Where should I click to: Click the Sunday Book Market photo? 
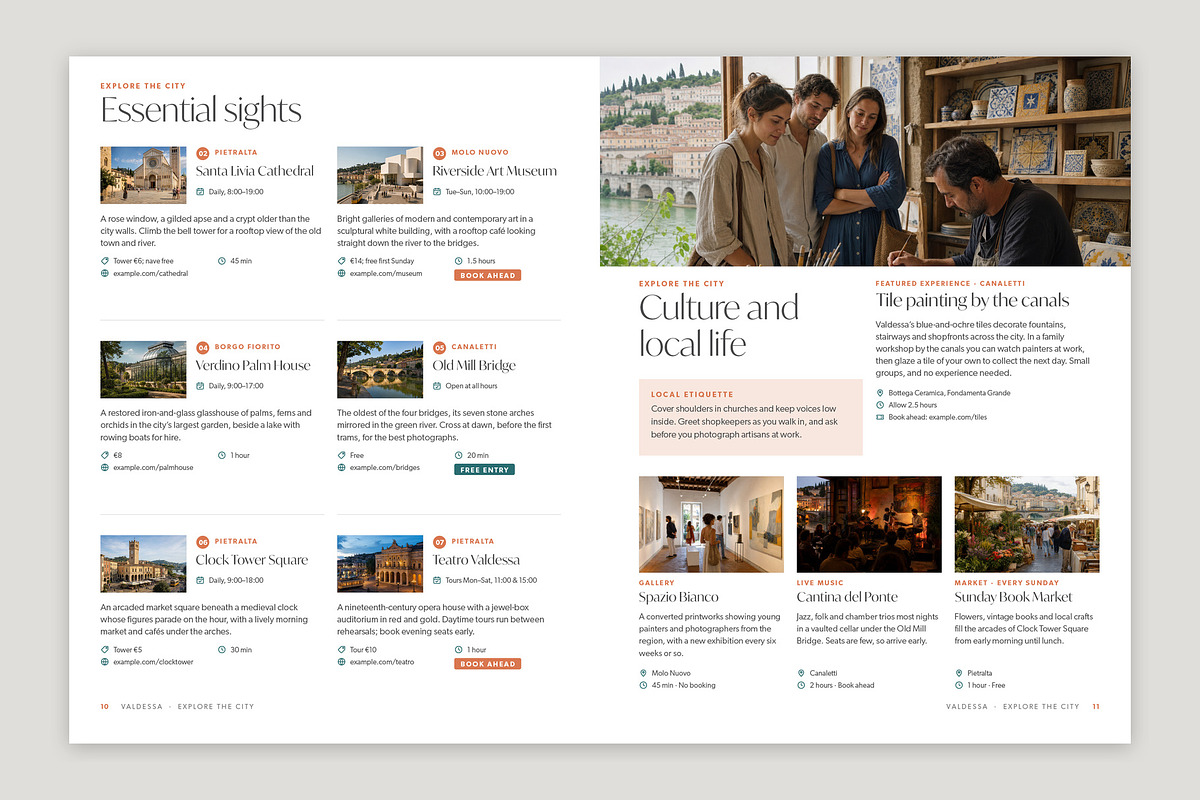pyautogui.click(x=1027, y=524)
